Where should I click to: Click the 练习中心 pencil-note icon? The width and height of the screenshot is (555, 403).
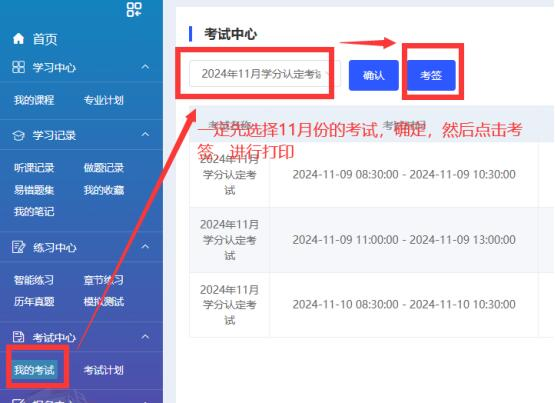18,247
